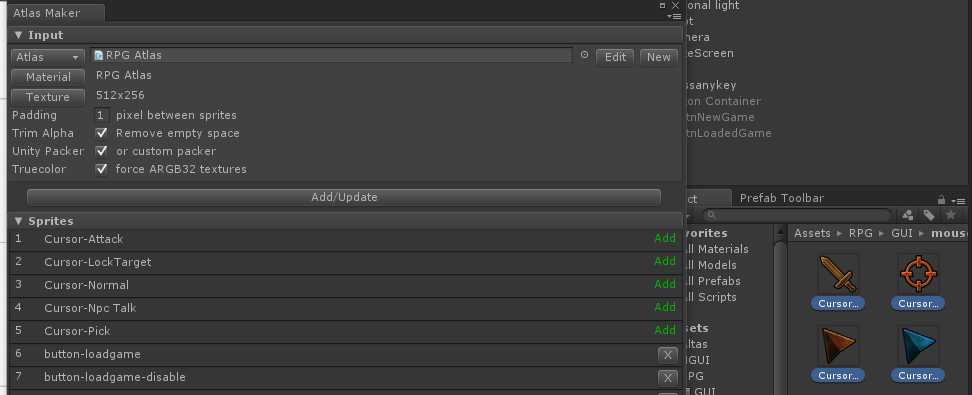Screen dimensions: 972x395
Task: Click the RPG breadcrumb in Project panel
Action: click(860, 233)
